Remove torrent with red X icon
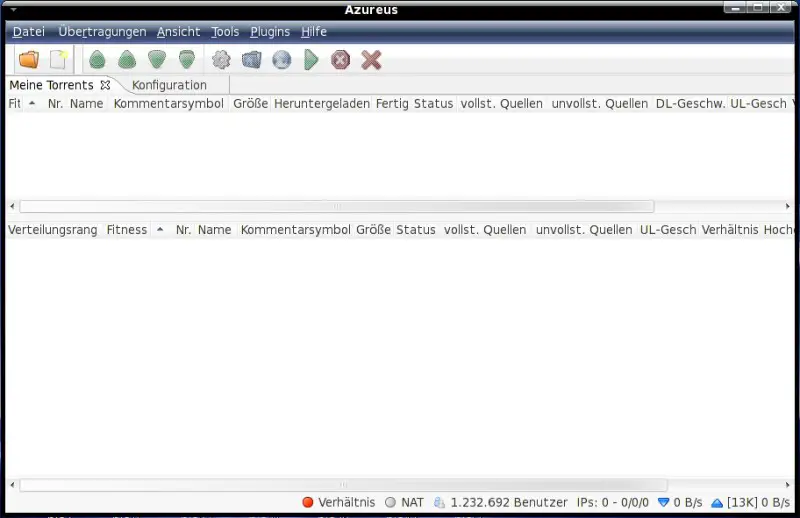This screenshot has width=800, height=518. [x=371, y=60]
